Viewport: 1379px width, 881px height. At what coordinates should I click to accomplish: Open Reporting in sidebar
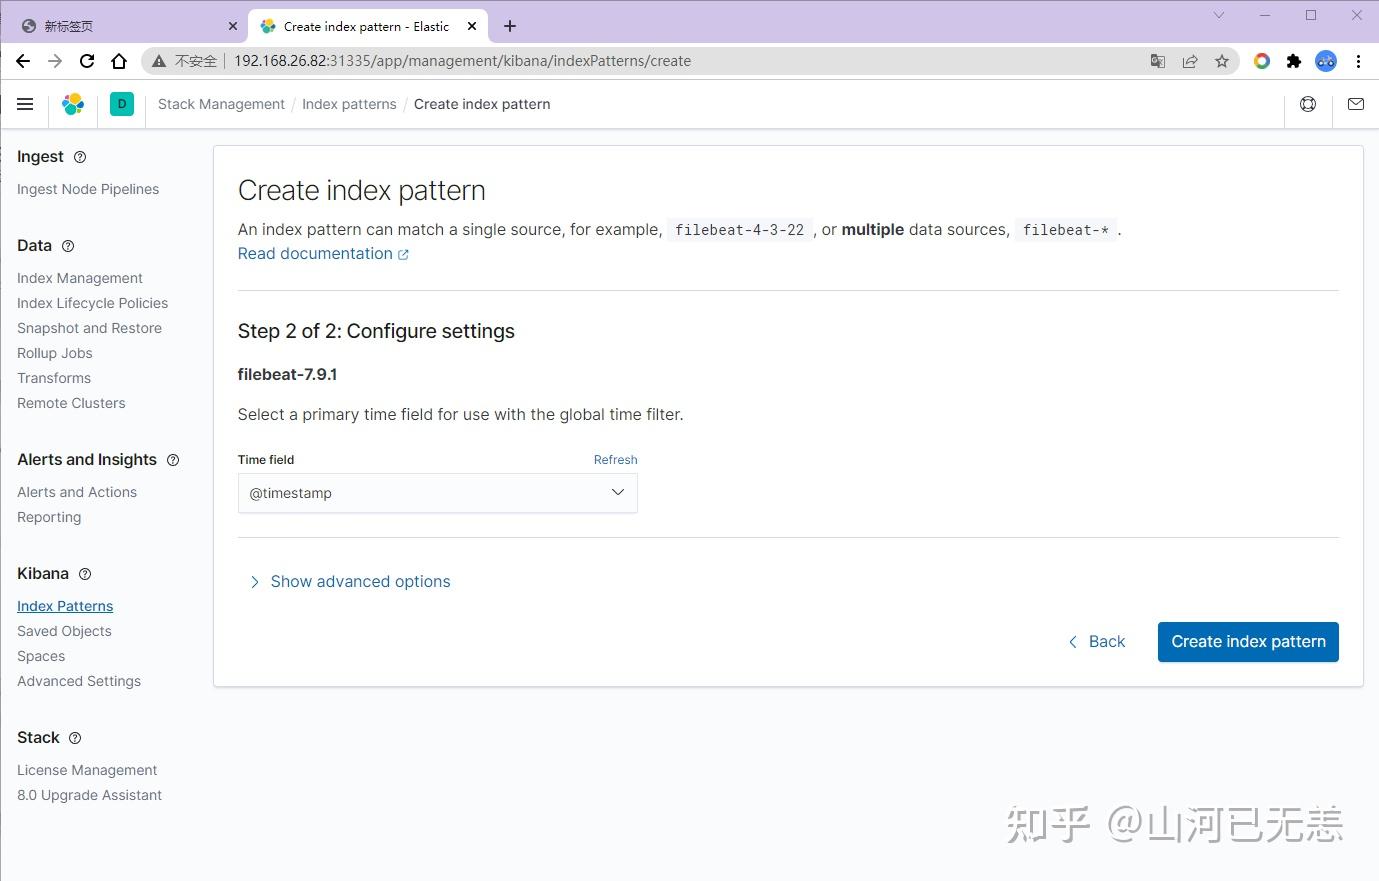pos(49,517)
